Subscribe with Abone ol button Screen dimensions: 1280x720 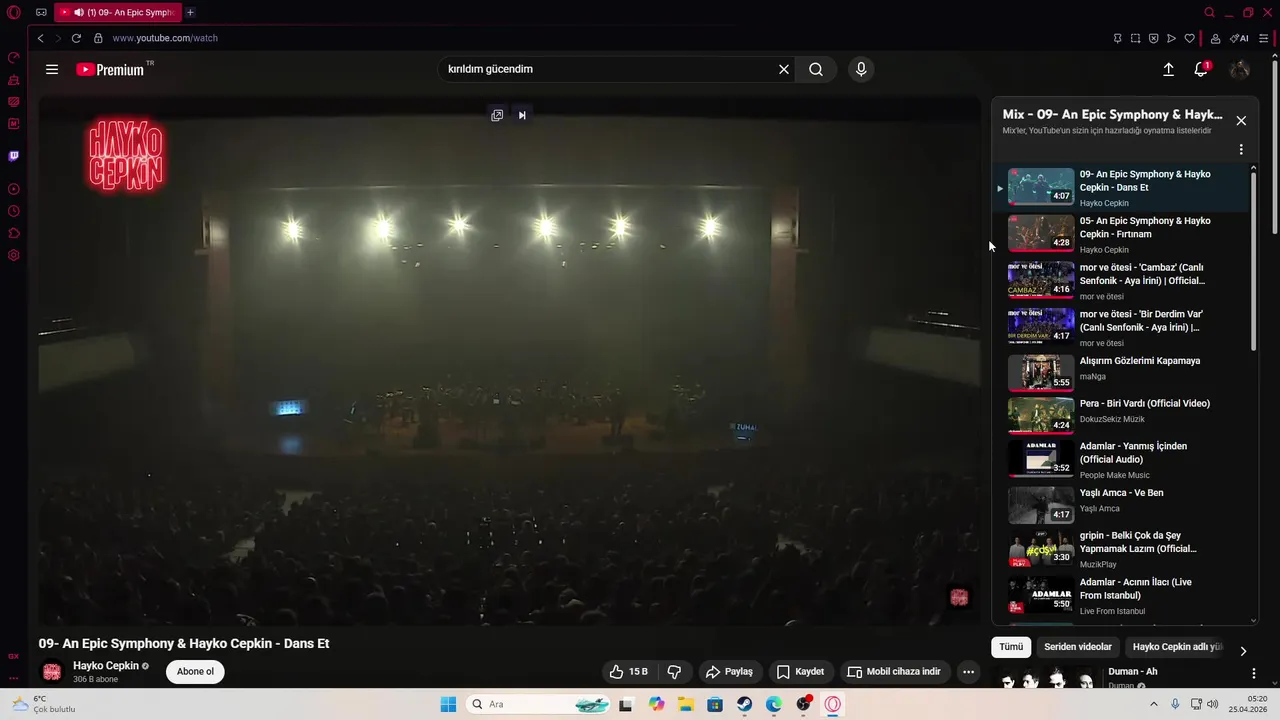tap(195, 671)
